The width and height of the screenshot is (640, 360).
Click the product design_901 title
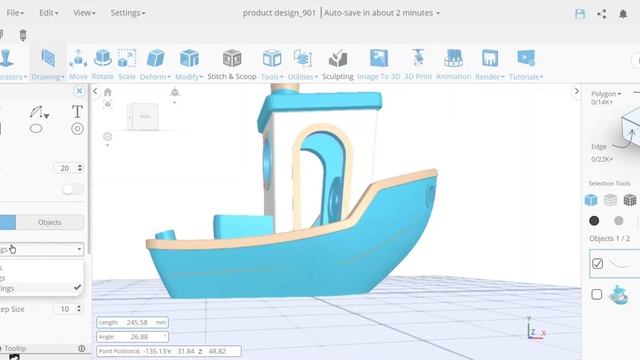(x=279, y=13)
